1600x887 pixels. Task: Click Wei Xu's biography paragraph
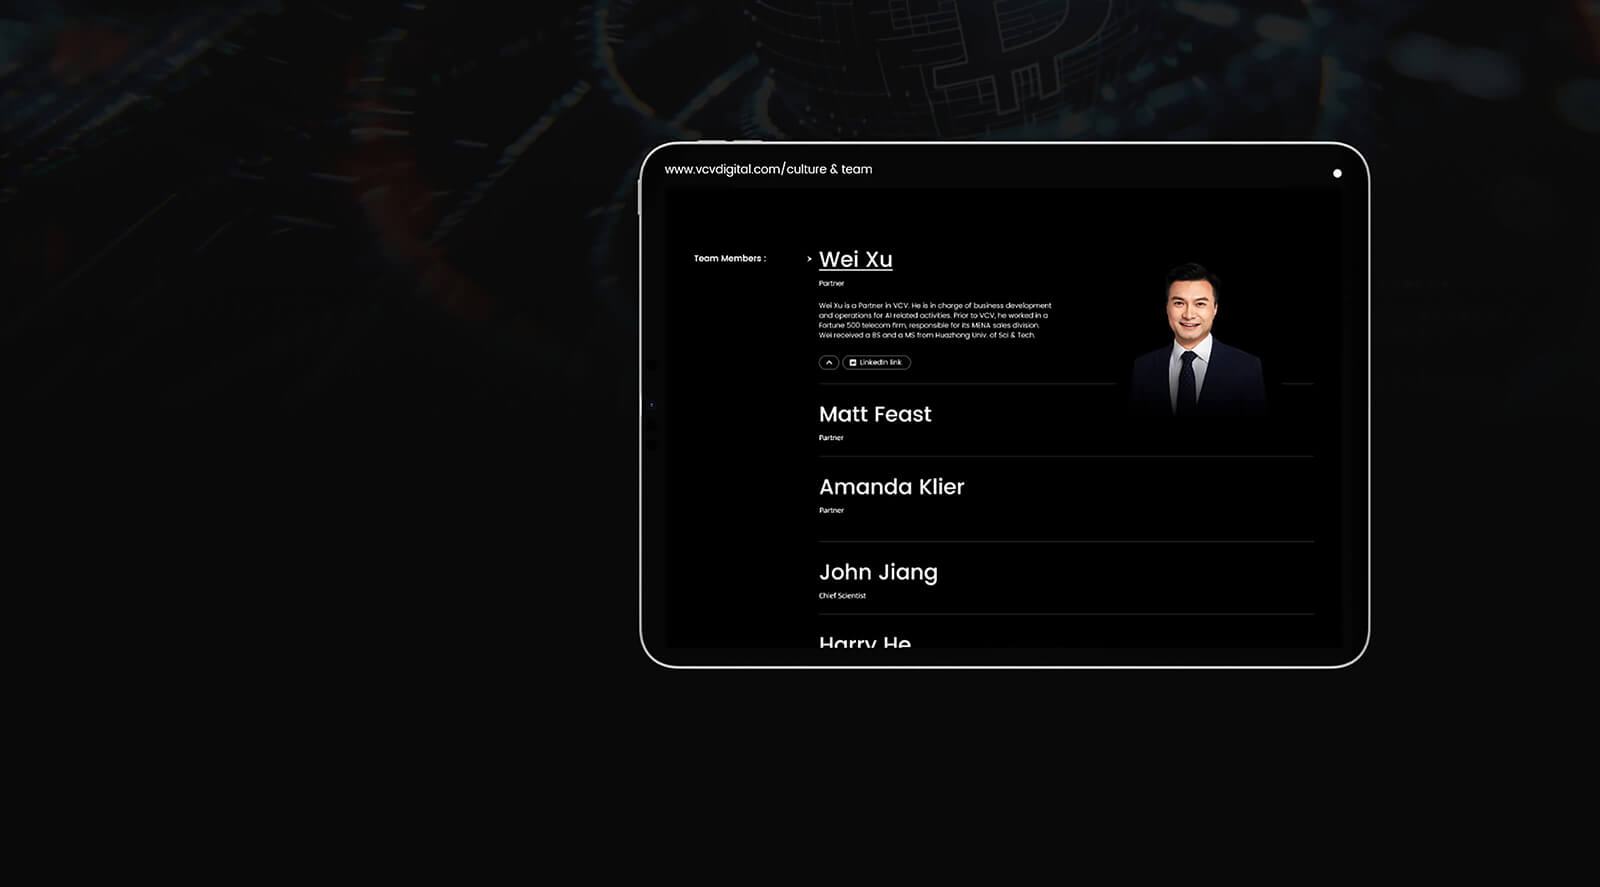tap(934, 320)
